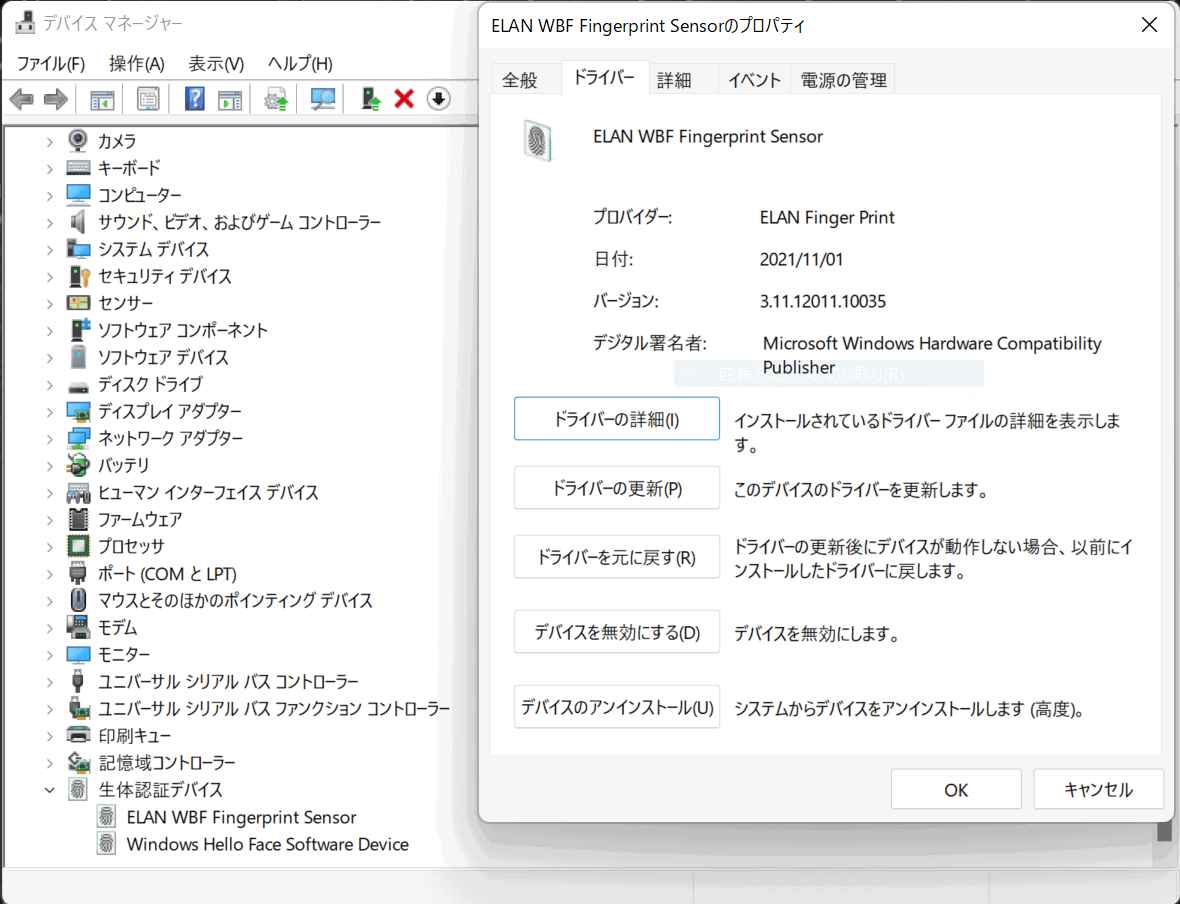Click the ドライバーの更新(P) button
1180x904 pixels.
click(x=616, y=488)
